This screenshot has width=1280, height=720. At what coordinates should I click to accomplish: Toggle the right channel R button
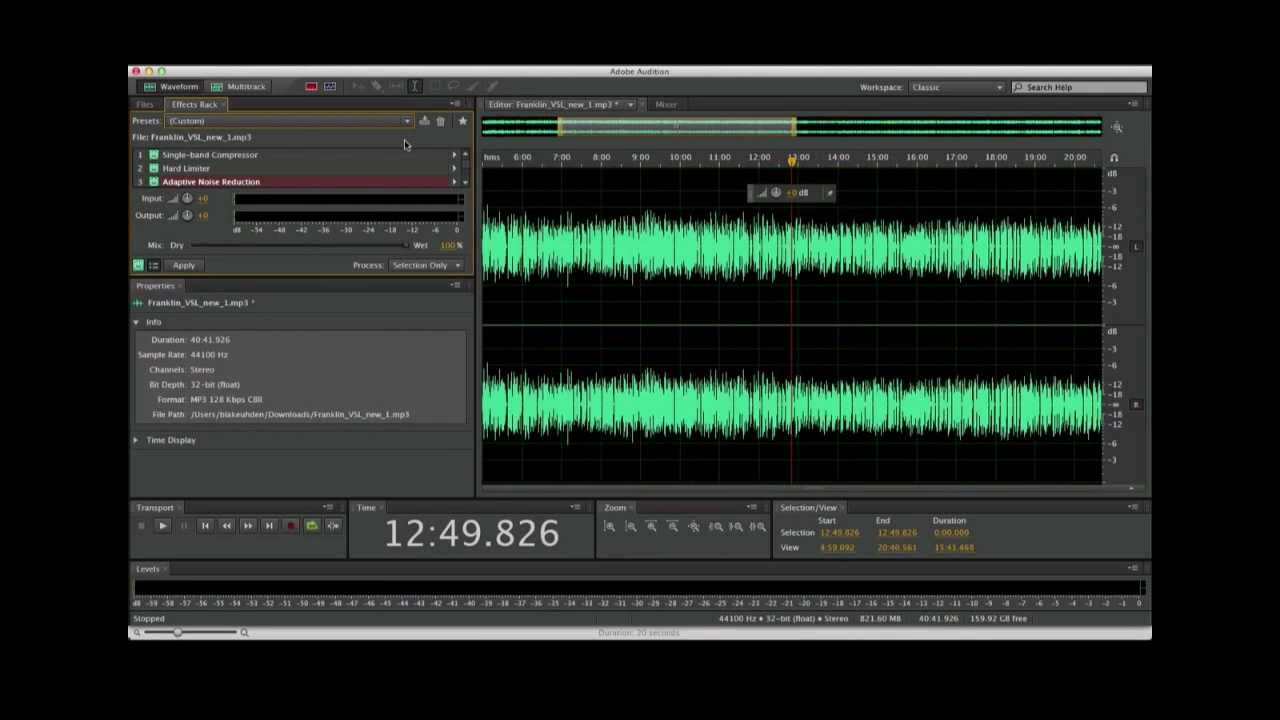1136,405
